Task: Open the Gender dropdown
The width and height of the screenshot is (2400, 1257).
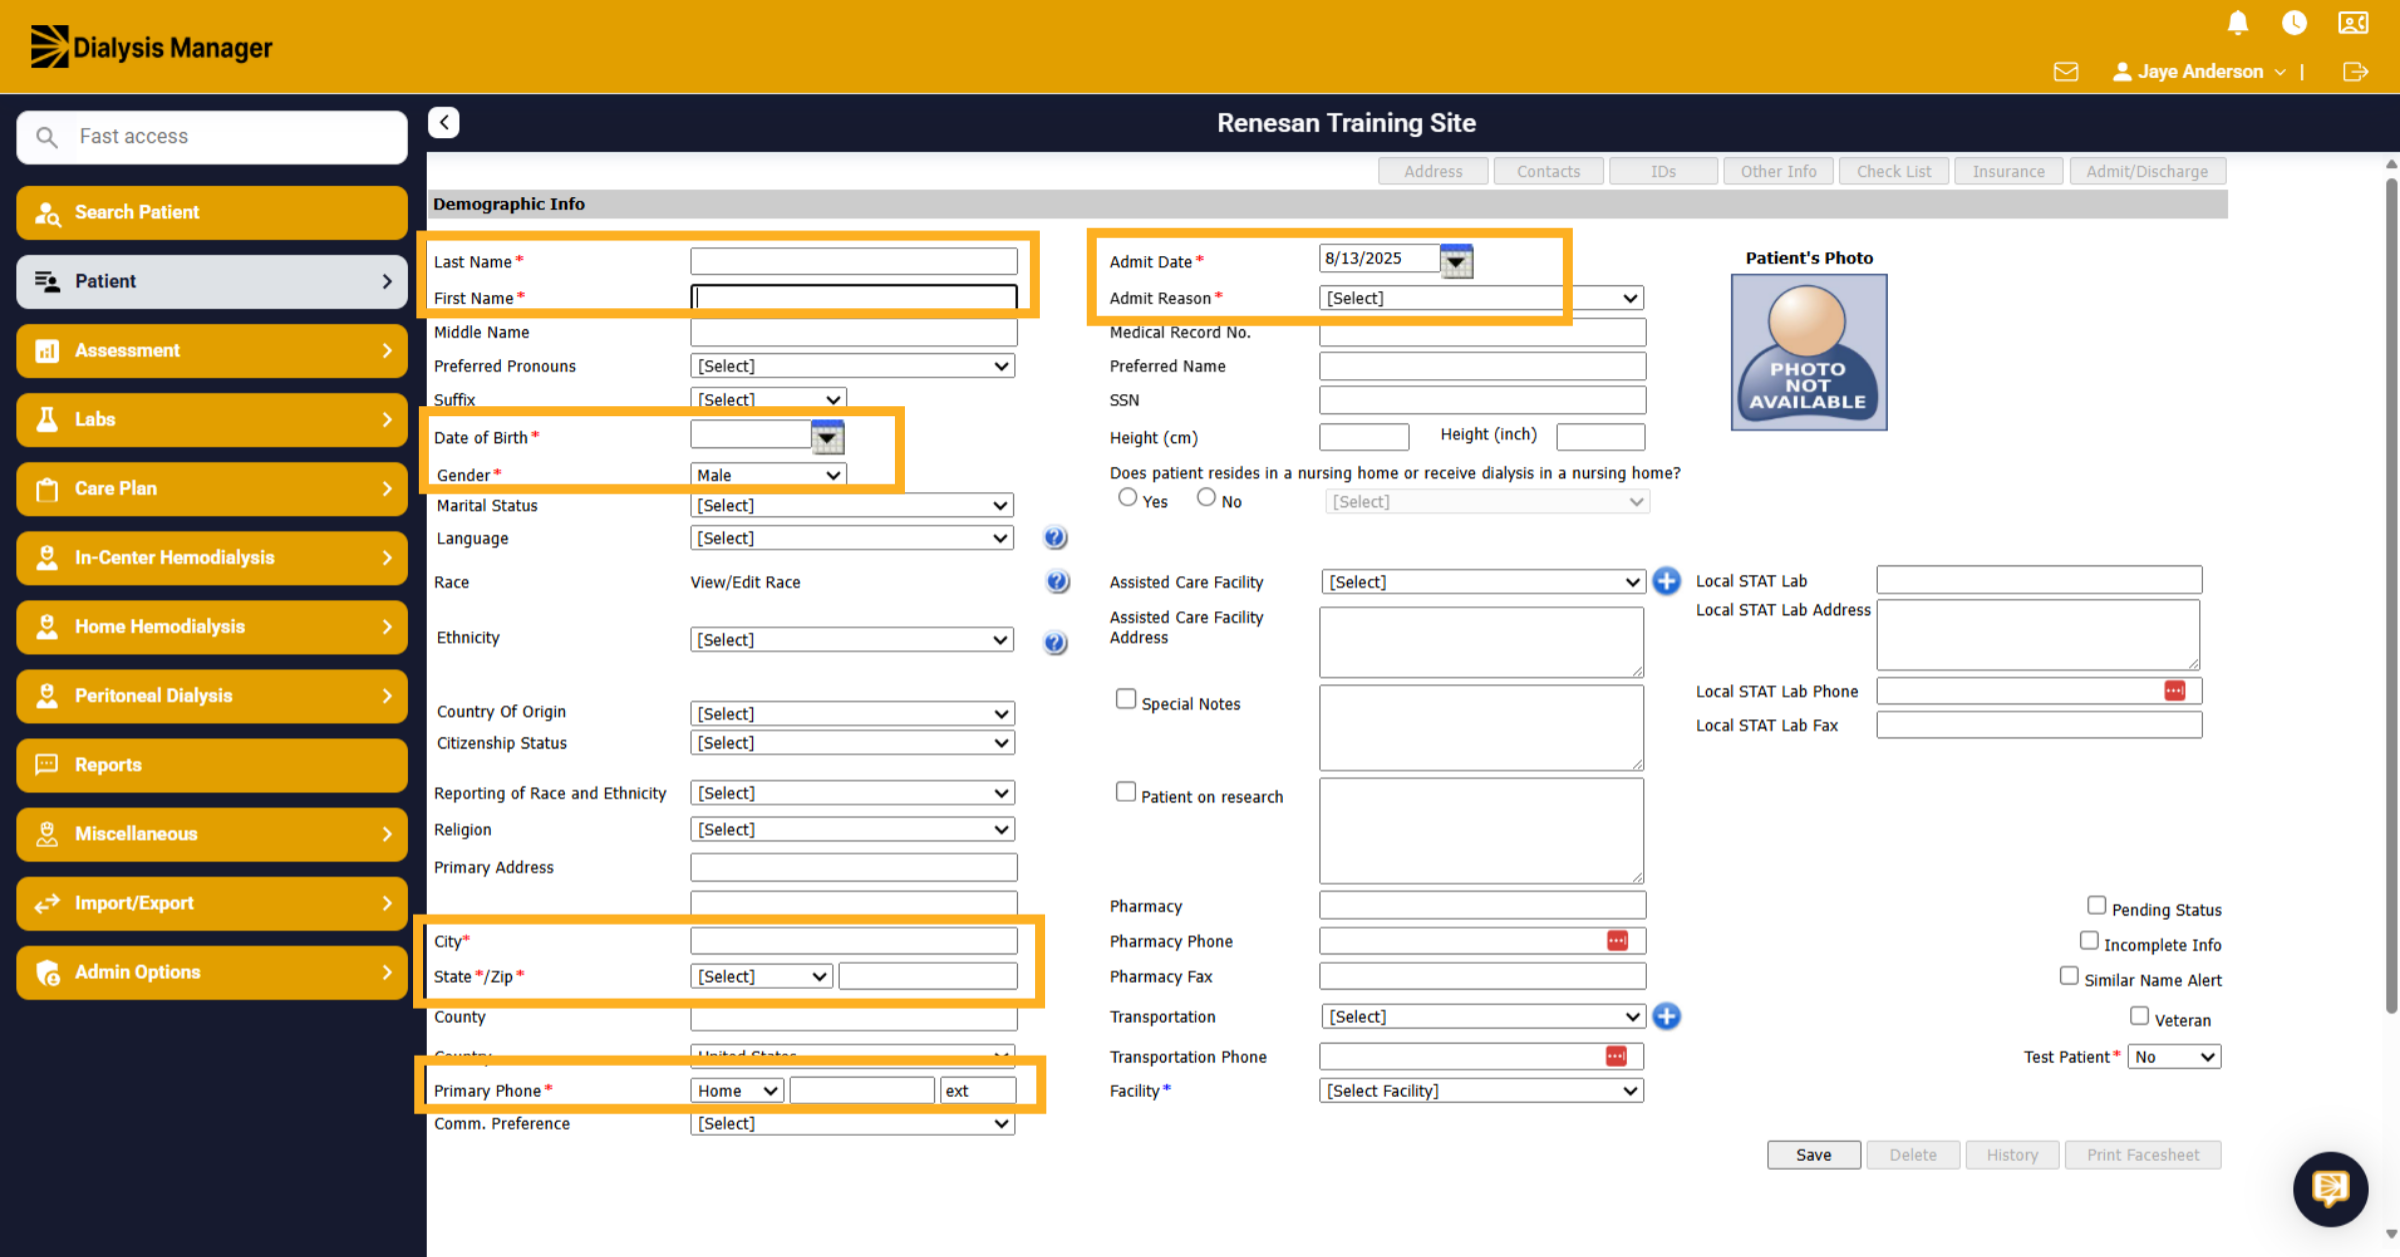Action: pyautogui.click(x=768, y=475)
